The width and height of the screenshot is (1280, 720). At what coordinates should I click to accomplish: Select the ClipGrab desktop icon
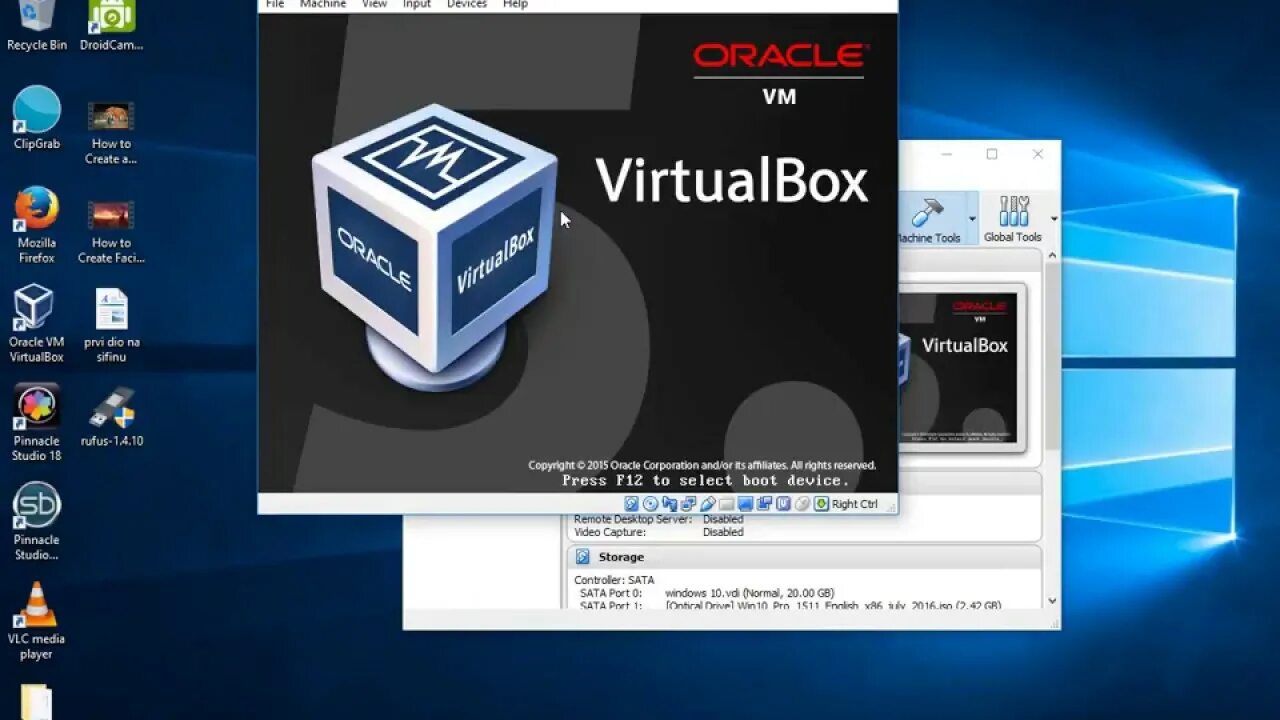pyautogui.click(x=37, y=118)
